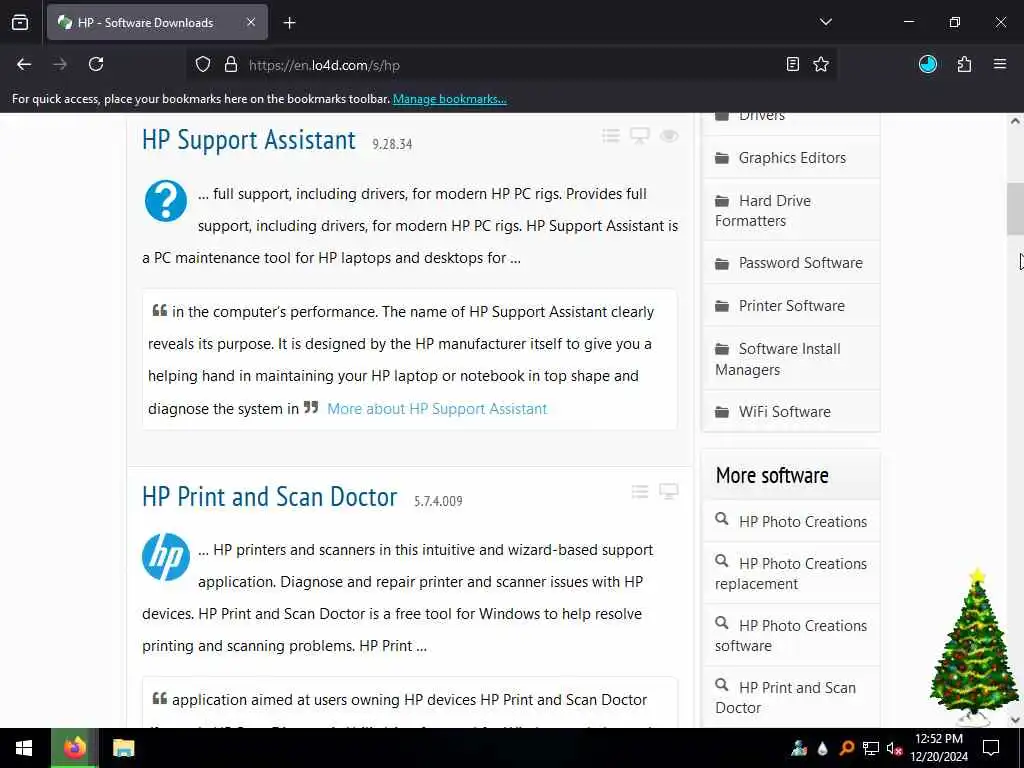
Task: Click the muted volume tray icon
Action: (x=894, y=748)
